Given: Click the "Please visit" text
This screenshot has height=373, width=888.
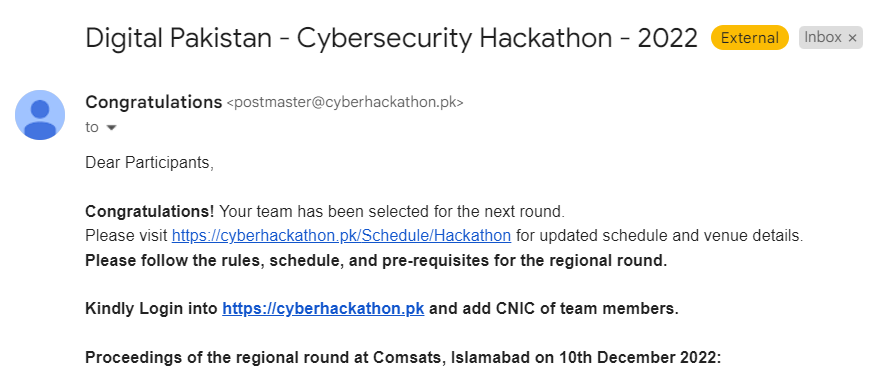Looking at the screenshot, I should coord(126,235).
